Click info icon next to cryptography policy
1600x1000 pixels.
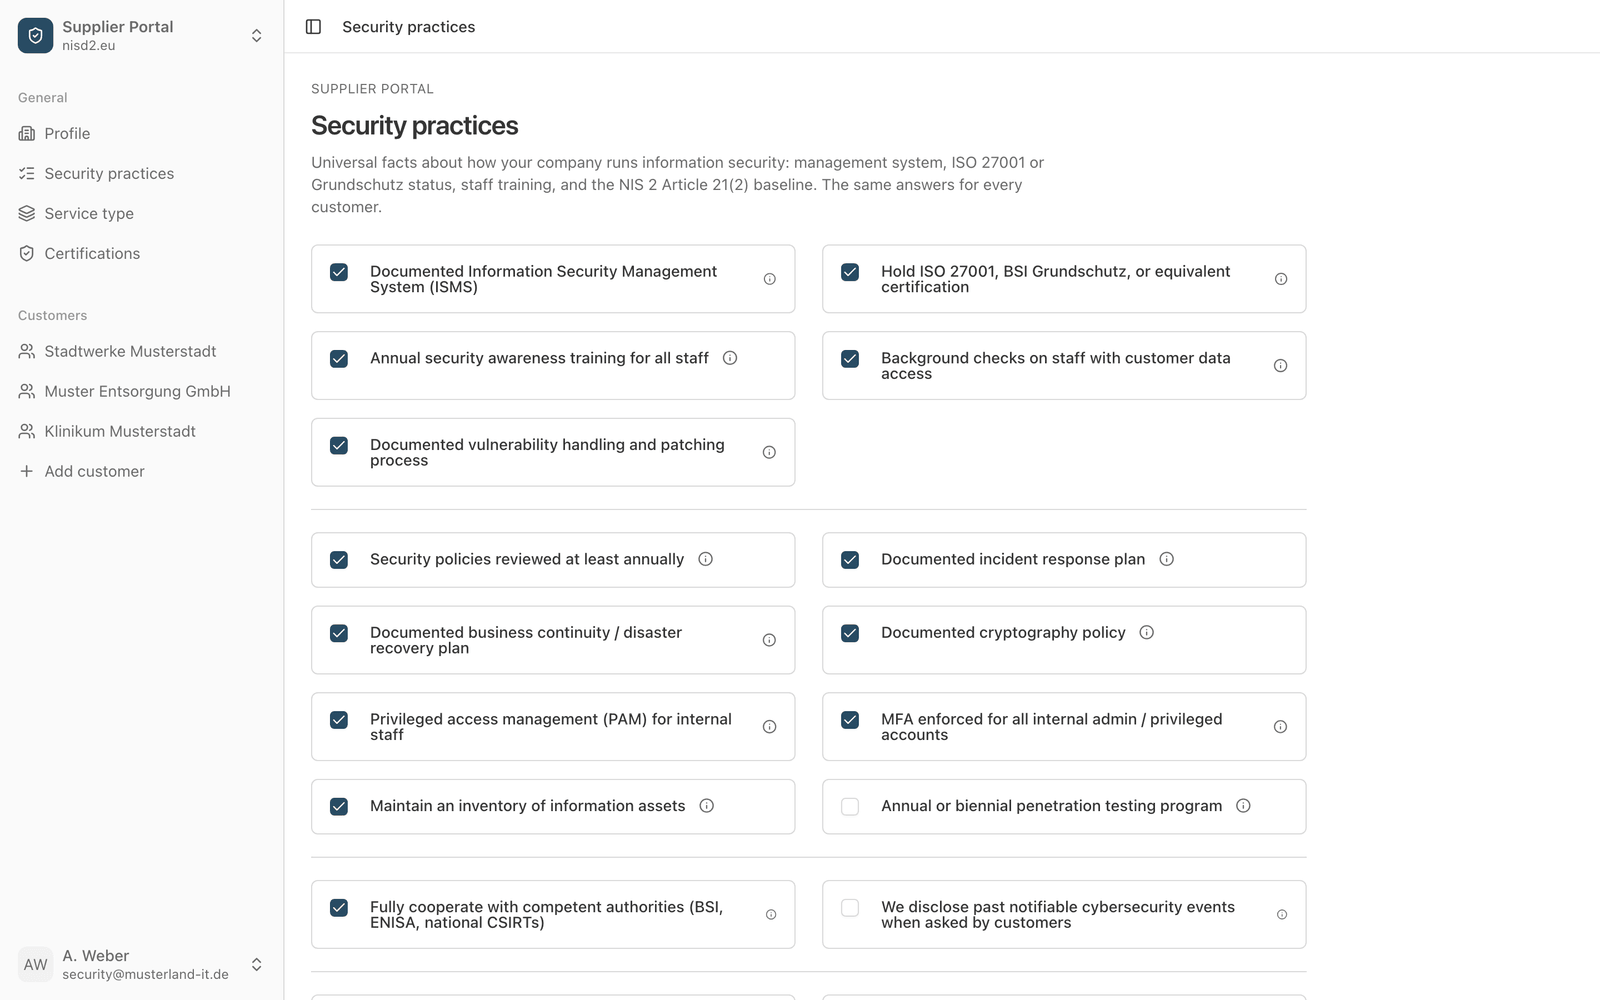coord(1147,632)
